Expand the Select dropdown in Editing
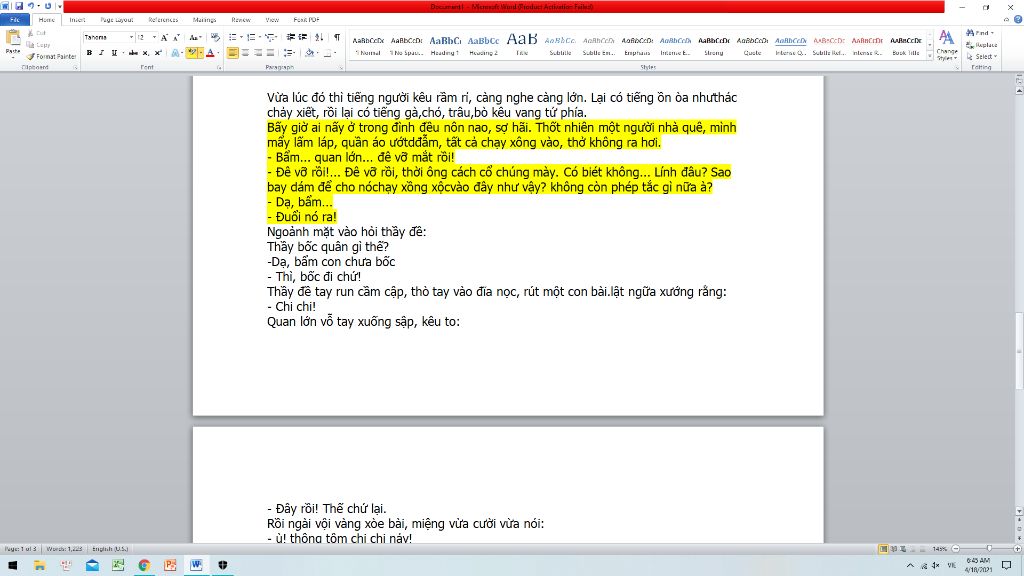Image resolution: width=1024 pixels, height=576 pixels. click(x=982, y=57)
